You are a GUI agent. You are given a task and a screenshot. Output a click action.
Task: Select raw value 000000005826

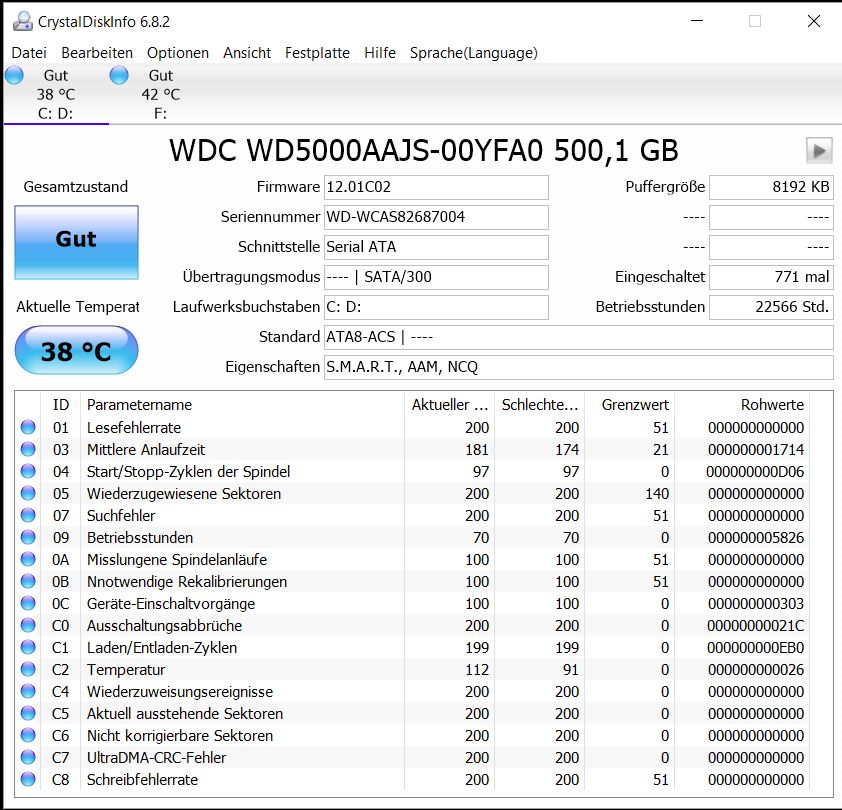pyautogui.click(x=756, y=538)
